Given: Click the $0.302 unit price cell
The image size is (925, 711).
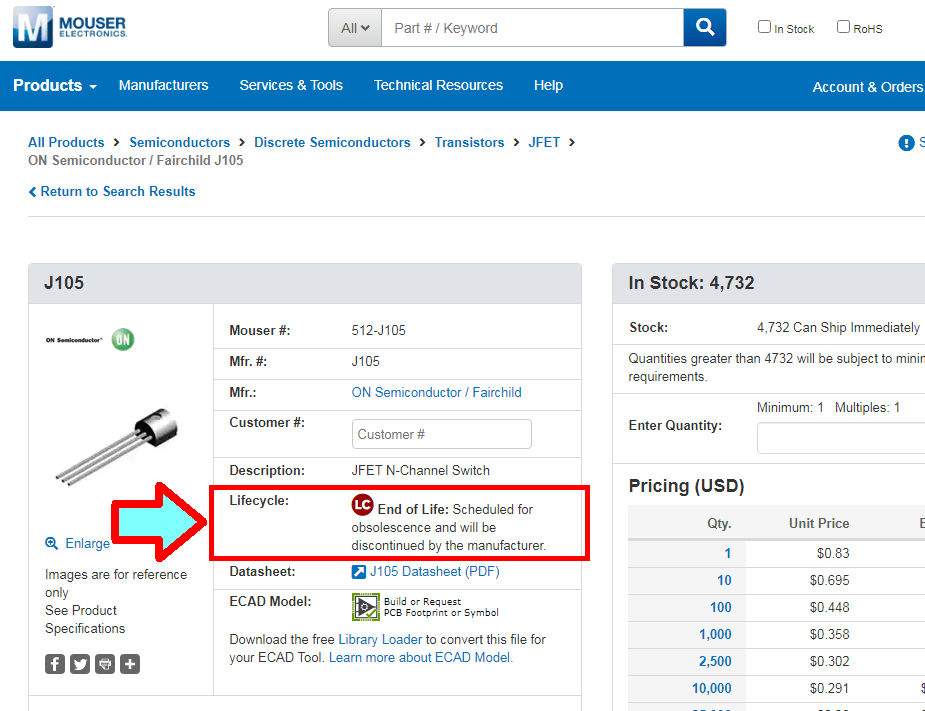Looking at the screenshot, I should click(x=829, y=662).
